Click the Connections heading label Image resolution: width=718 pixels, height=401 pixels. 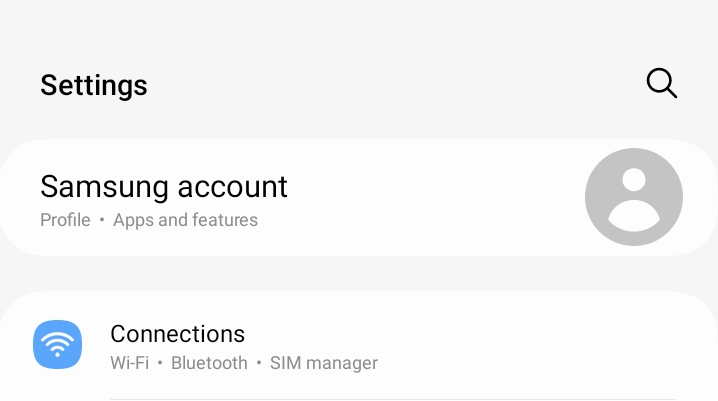click(177, 333)
